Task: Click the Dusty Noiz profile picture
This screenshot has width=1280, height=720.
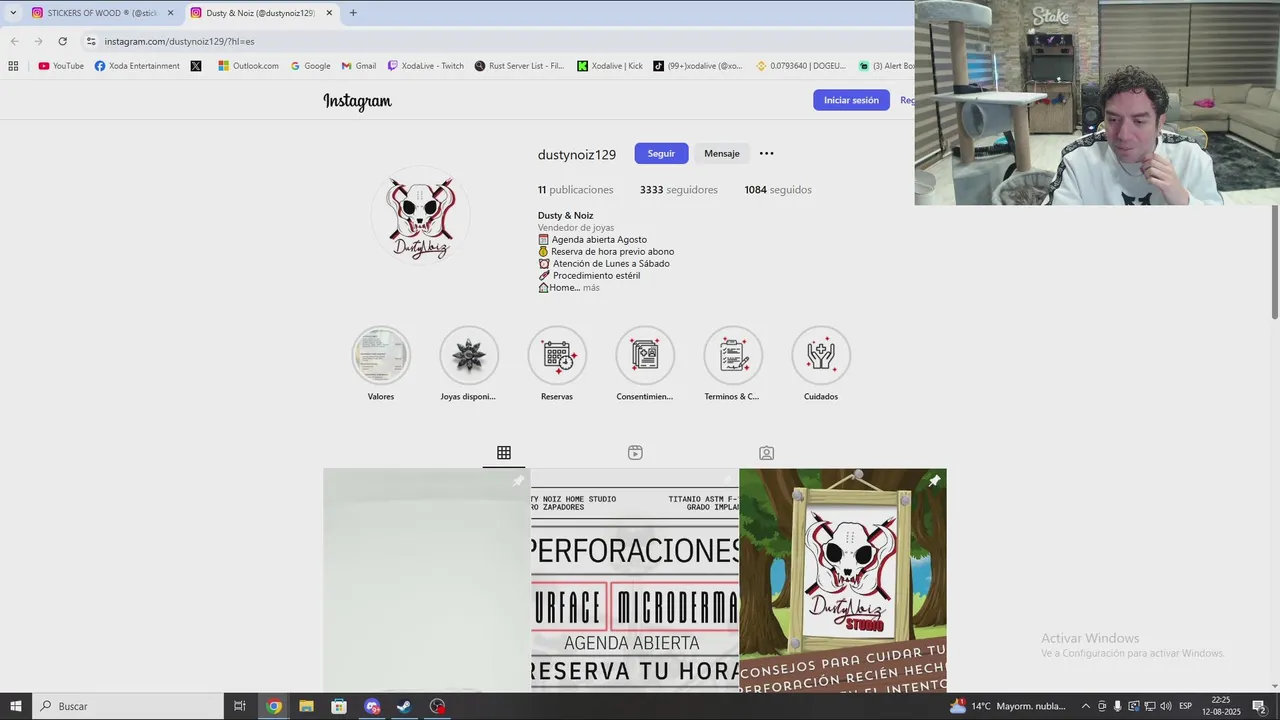Action: tap(421, 215)
